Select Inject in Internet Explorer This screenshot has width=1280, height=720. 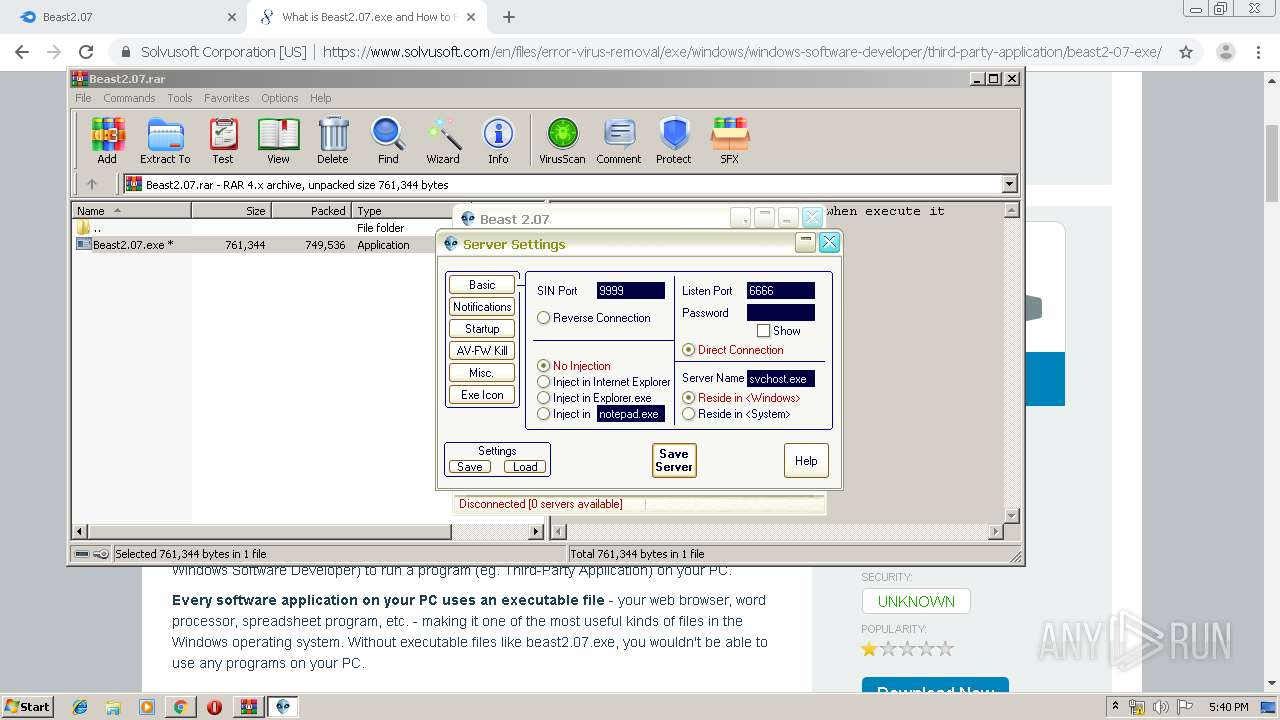[544, 382]
